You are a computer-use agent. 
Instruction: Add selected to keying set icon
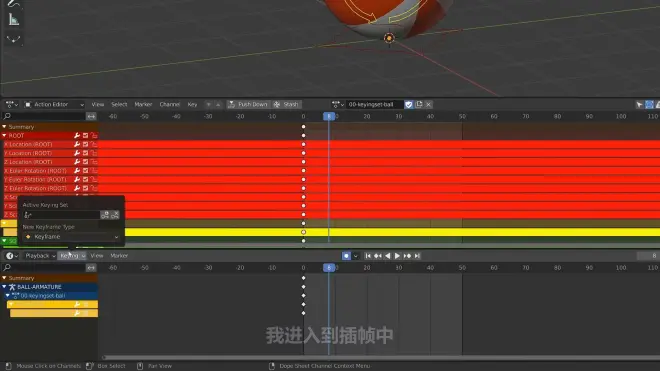pyautogui.click(x=105, y=215)
